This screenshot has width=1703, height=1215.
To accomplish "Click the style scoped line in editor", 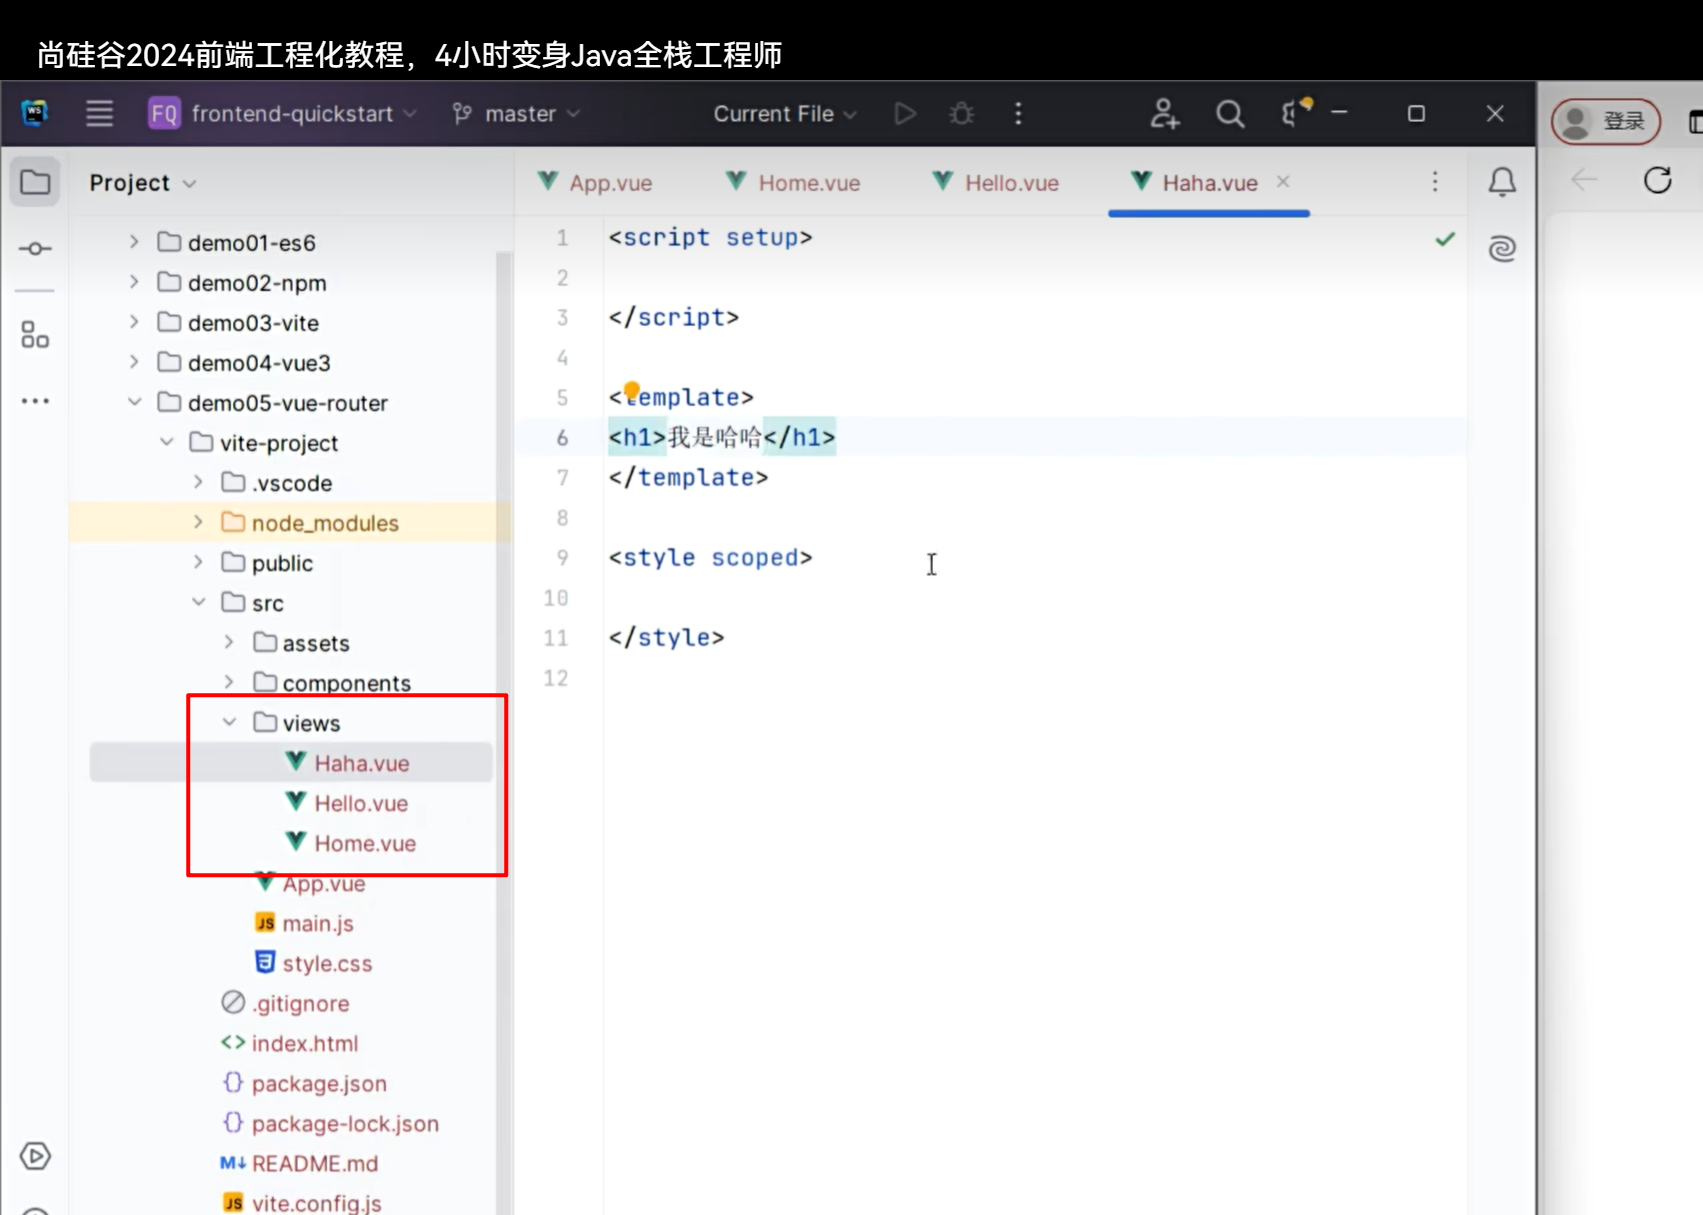I will pyautogui.click(x=710, y=557).
